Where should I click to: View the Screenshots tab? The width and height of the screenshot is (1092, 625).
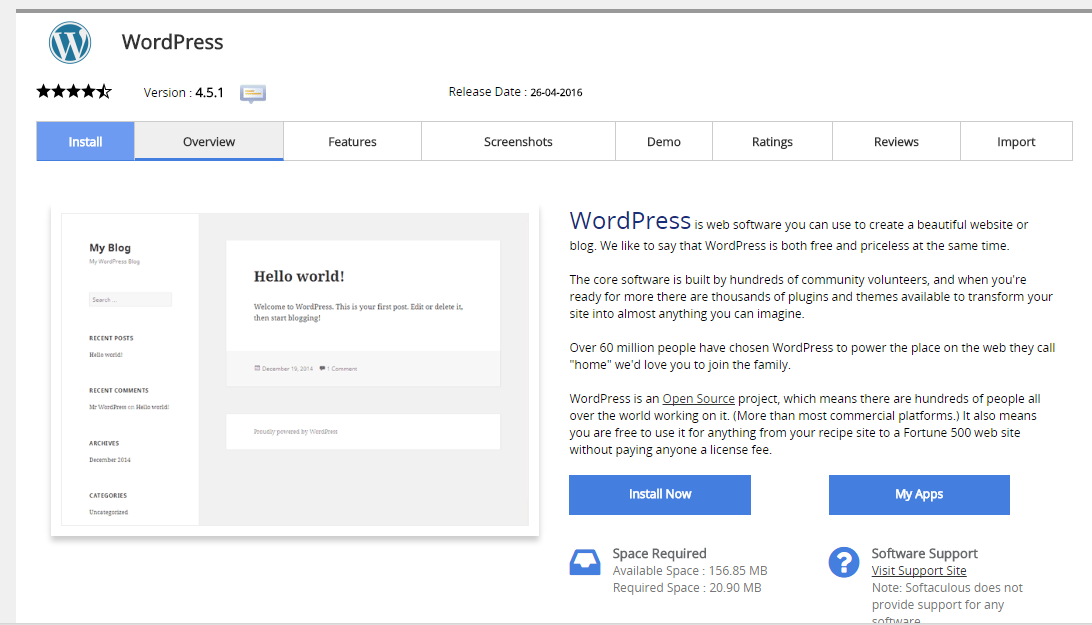point(518,141)
